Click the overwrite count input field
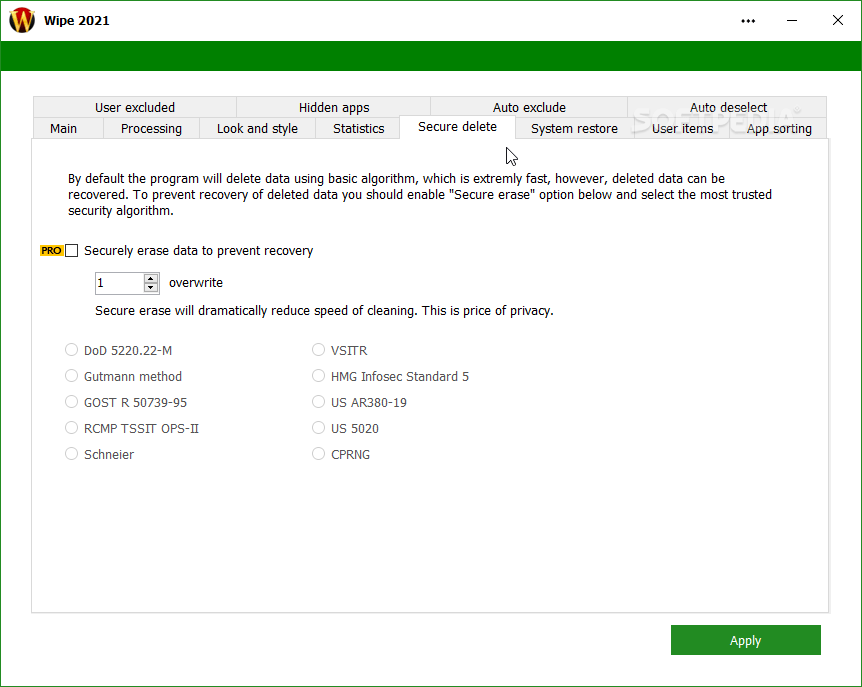The height and width of the screenshot is (687, 862). (x=119, y=283)
